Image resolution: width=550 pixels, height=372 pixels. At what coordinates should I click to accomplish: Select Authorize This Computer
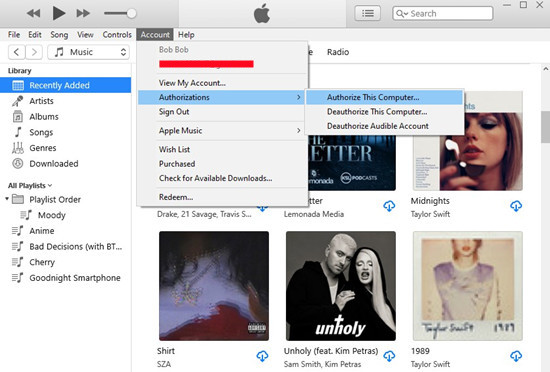(384, 97)
